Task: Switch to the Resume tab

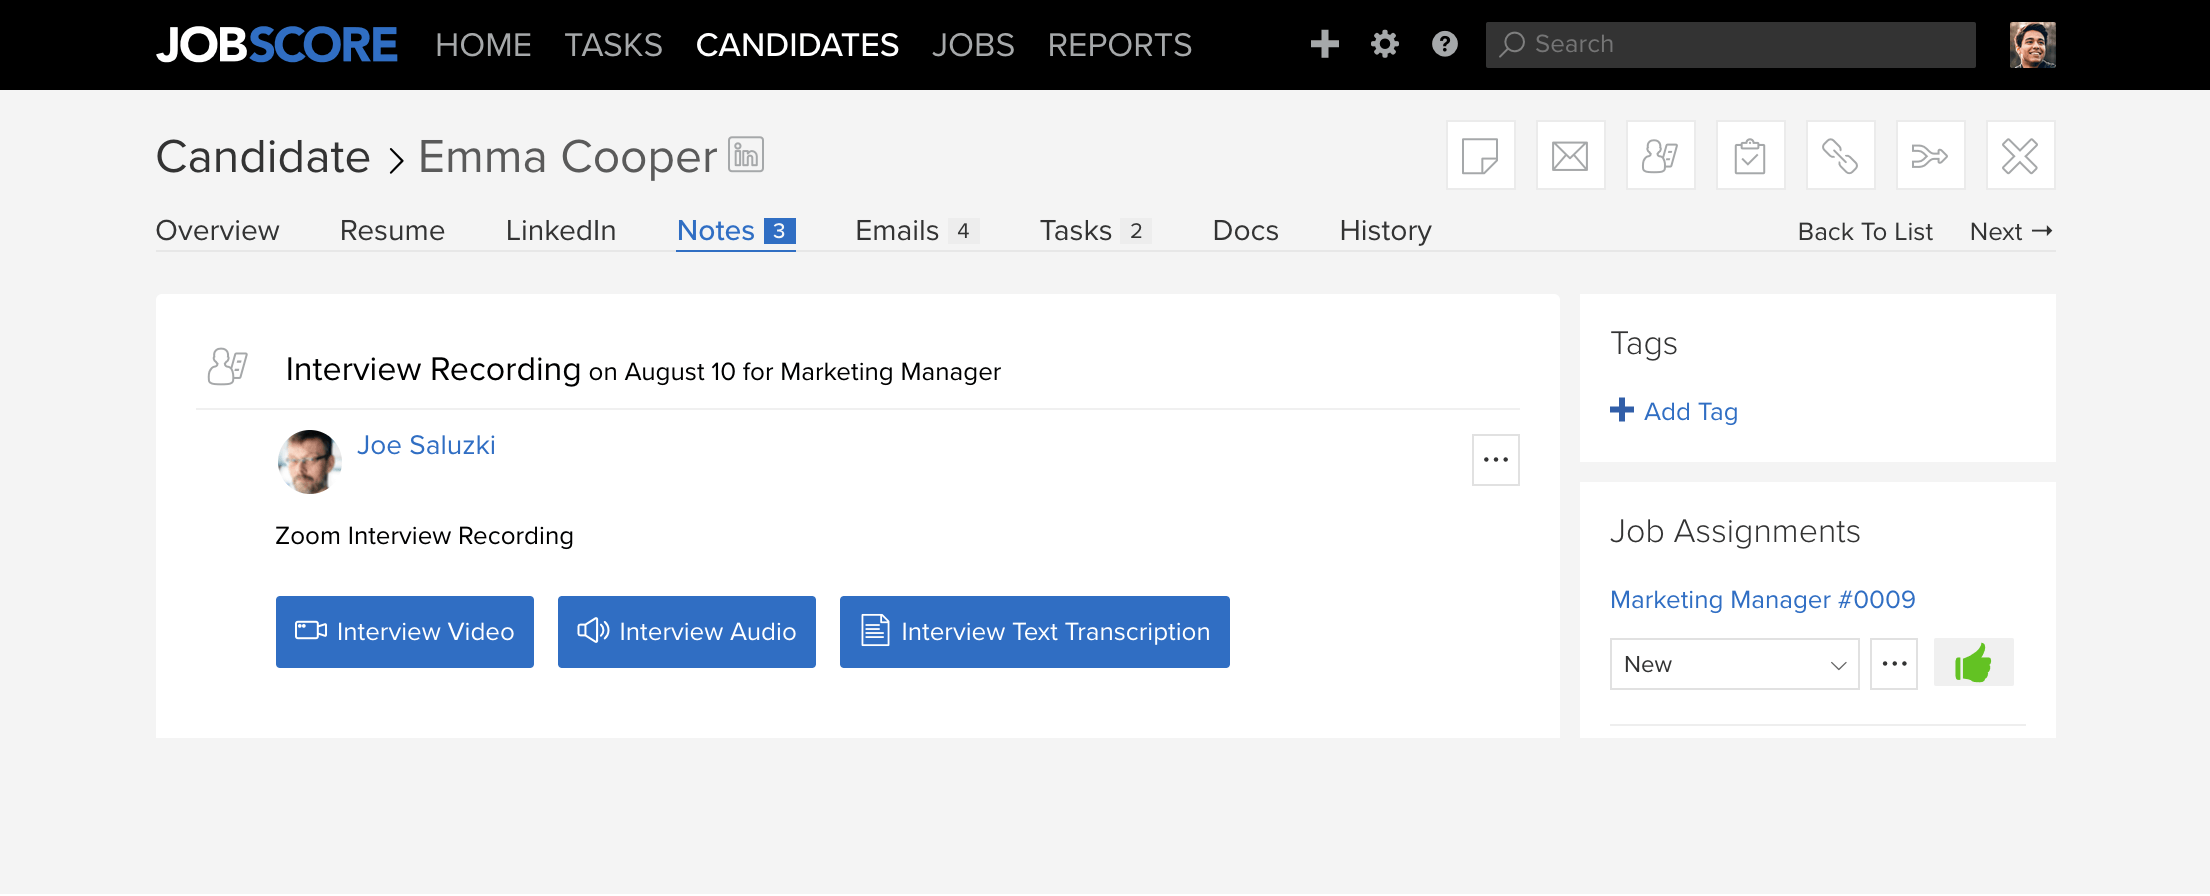Action: point(392,231)
